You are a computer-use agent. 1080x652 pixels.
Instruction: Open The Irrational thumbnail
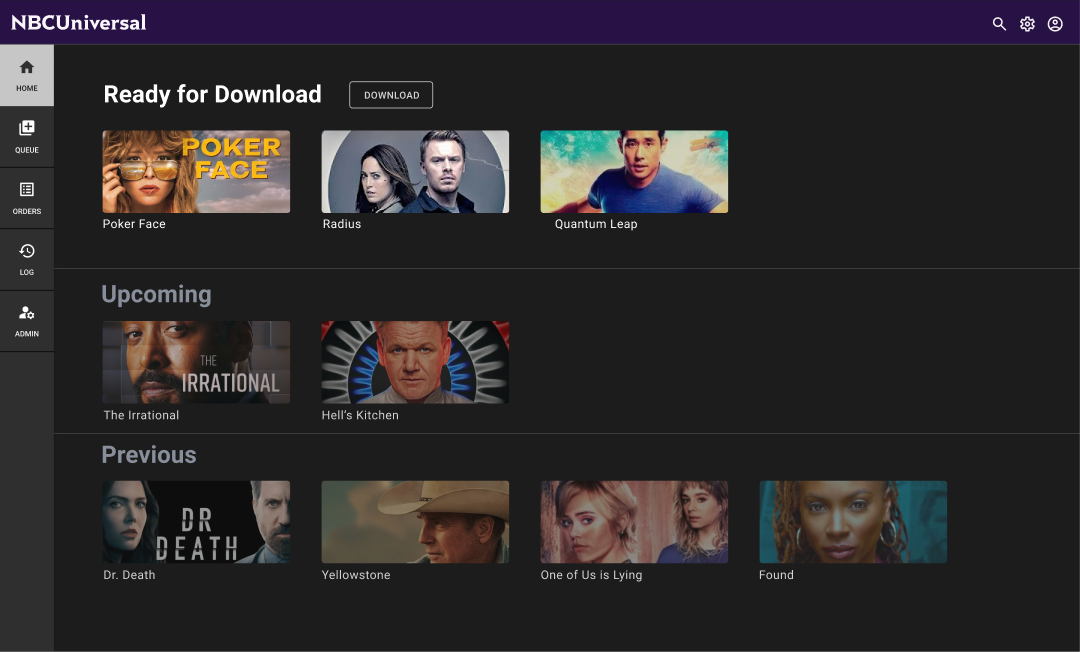196,362
